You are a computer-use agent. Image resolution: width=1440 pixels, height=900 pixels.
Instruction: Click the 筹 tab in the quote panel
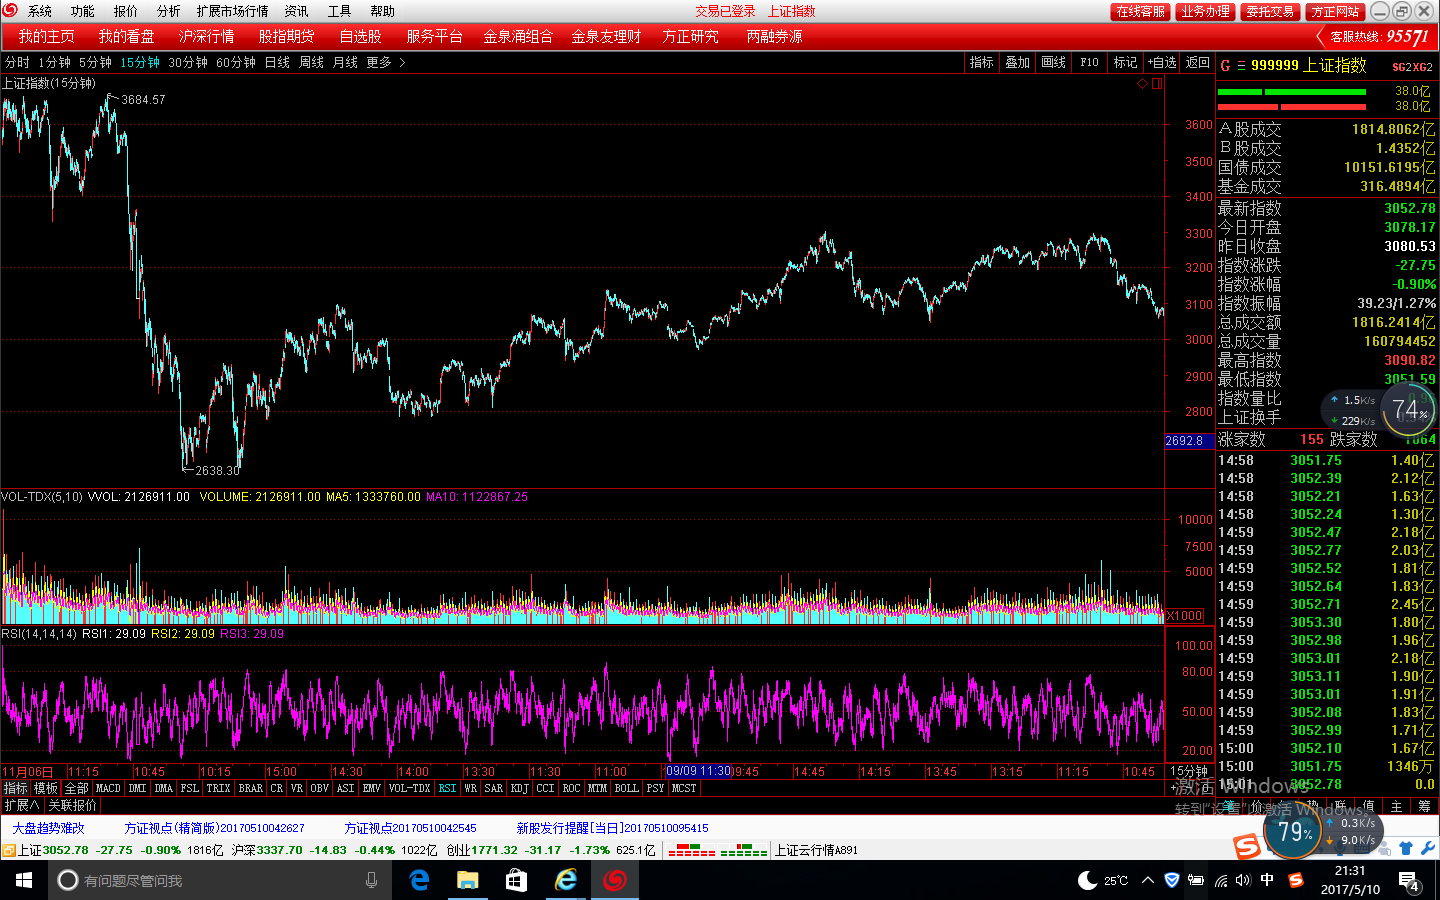click(x=1424, y=806)
